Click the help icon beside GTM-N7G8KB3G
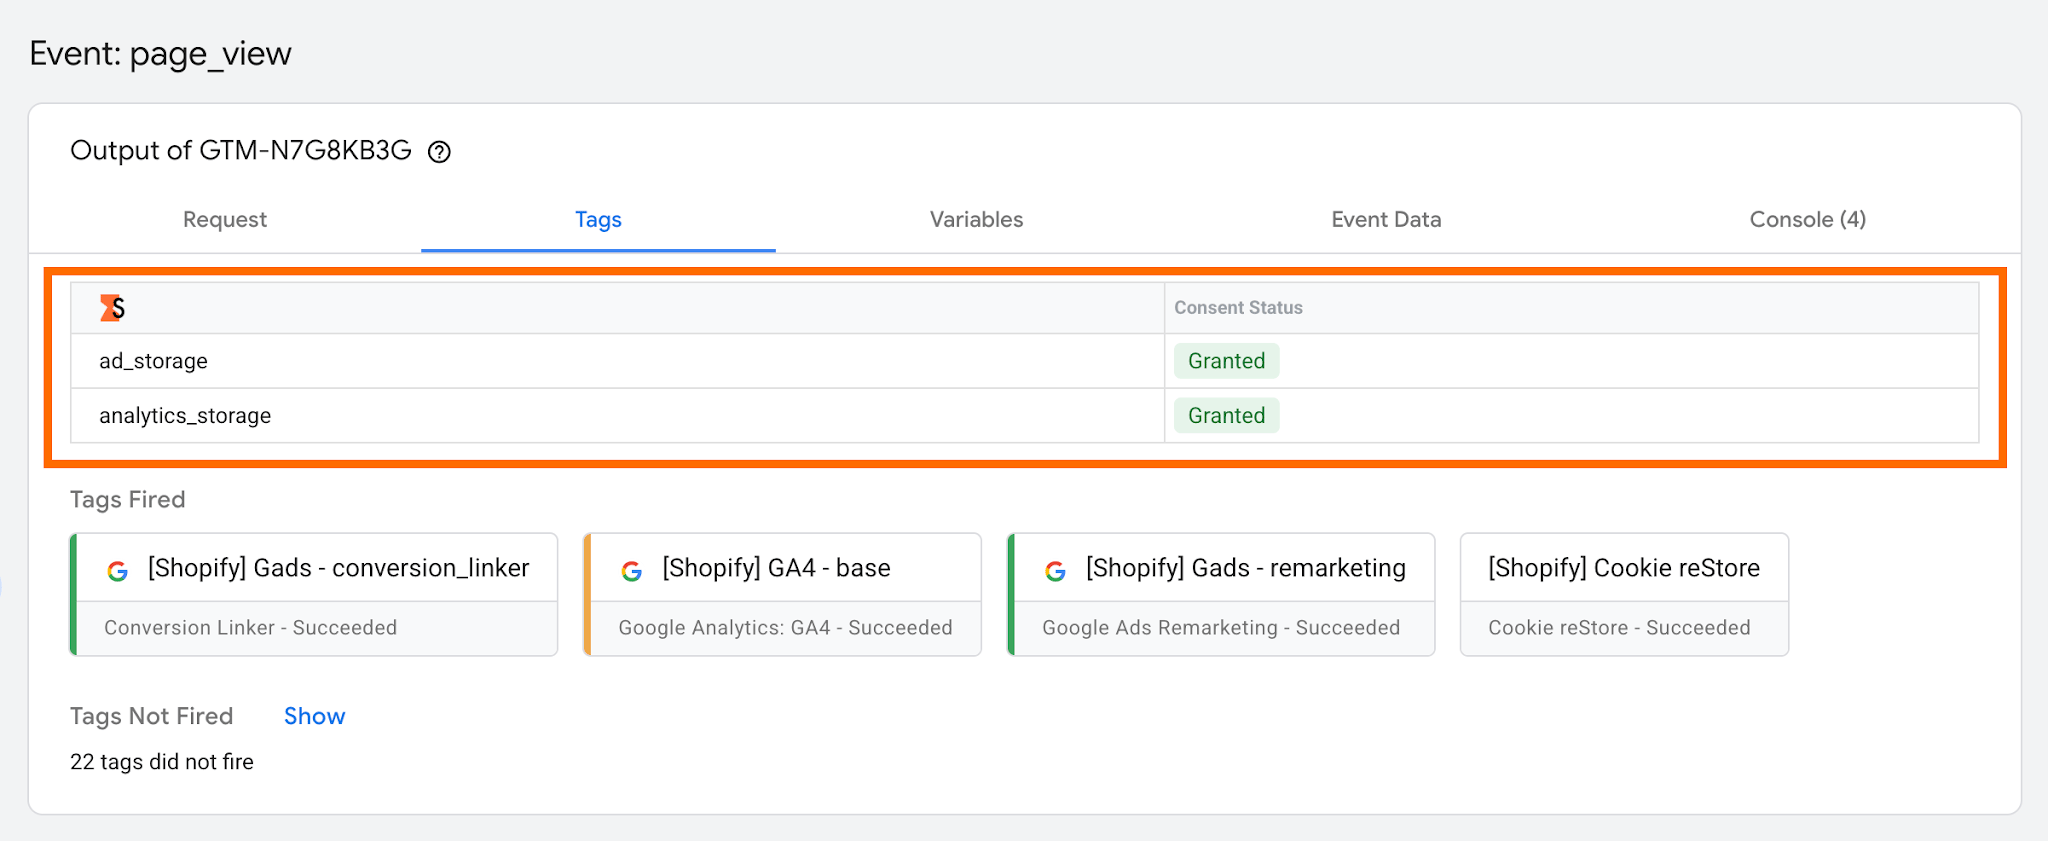 coord(439,152)
